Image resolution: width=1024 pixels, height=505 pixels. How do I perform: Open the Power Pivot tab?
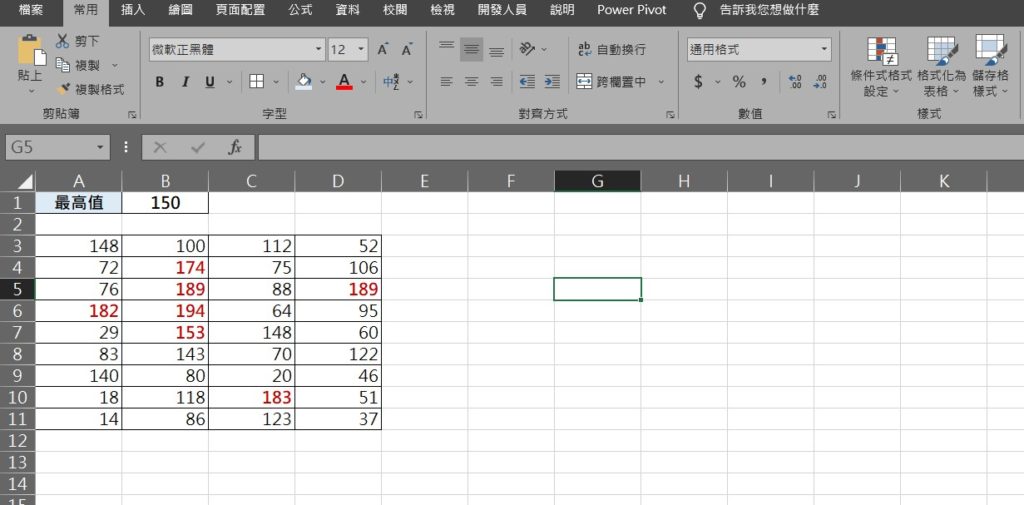(x=631, y=10)
